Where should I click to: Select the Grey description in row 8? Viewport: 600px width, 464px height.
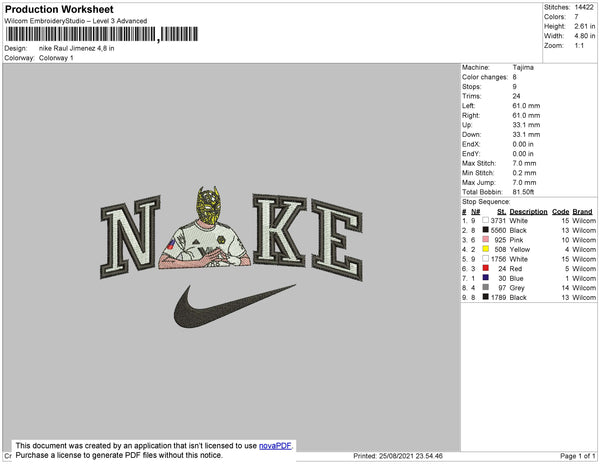517,288
